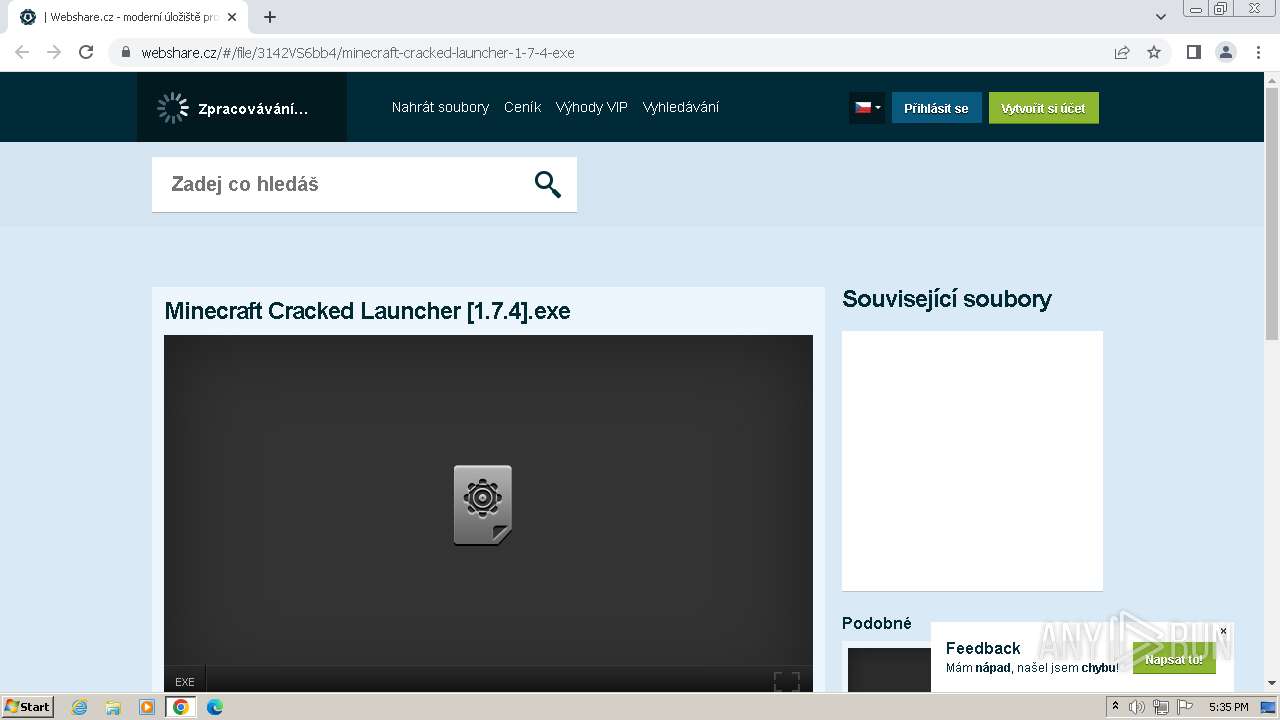The image size is (1280, 720).
Task: Close the Feedback popup
Action: tap(1223, 631)
